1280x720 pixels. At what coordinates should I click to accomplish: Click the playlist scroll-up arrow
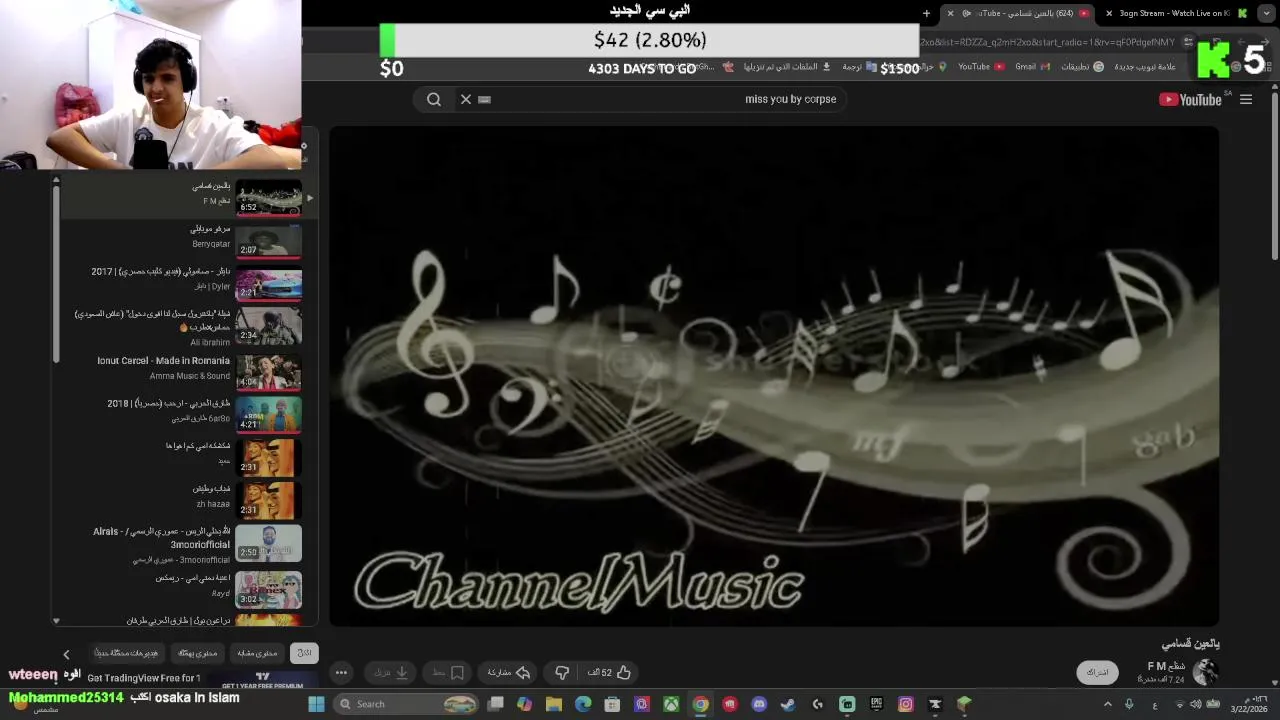56,180
